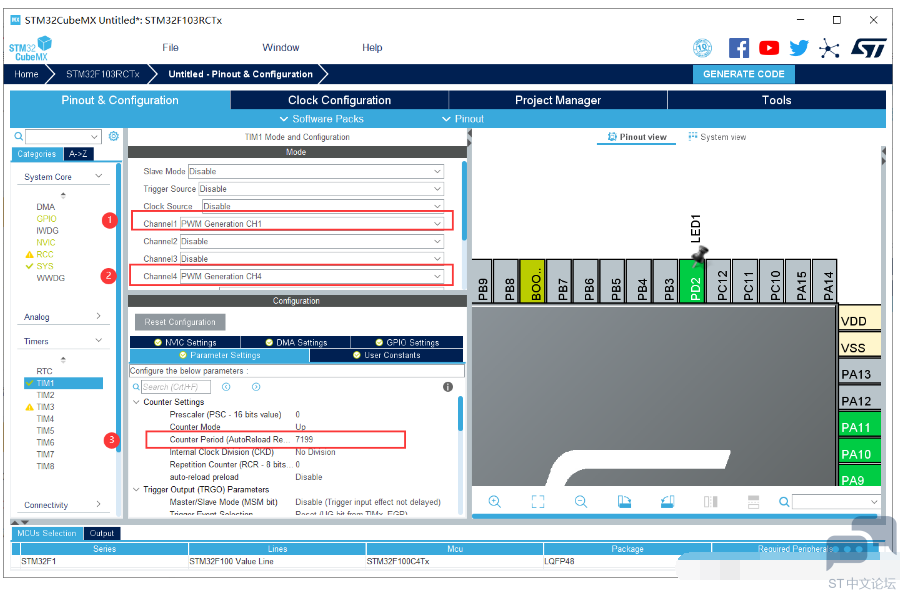Go to the Home breadcrumb

click(26, 74)
